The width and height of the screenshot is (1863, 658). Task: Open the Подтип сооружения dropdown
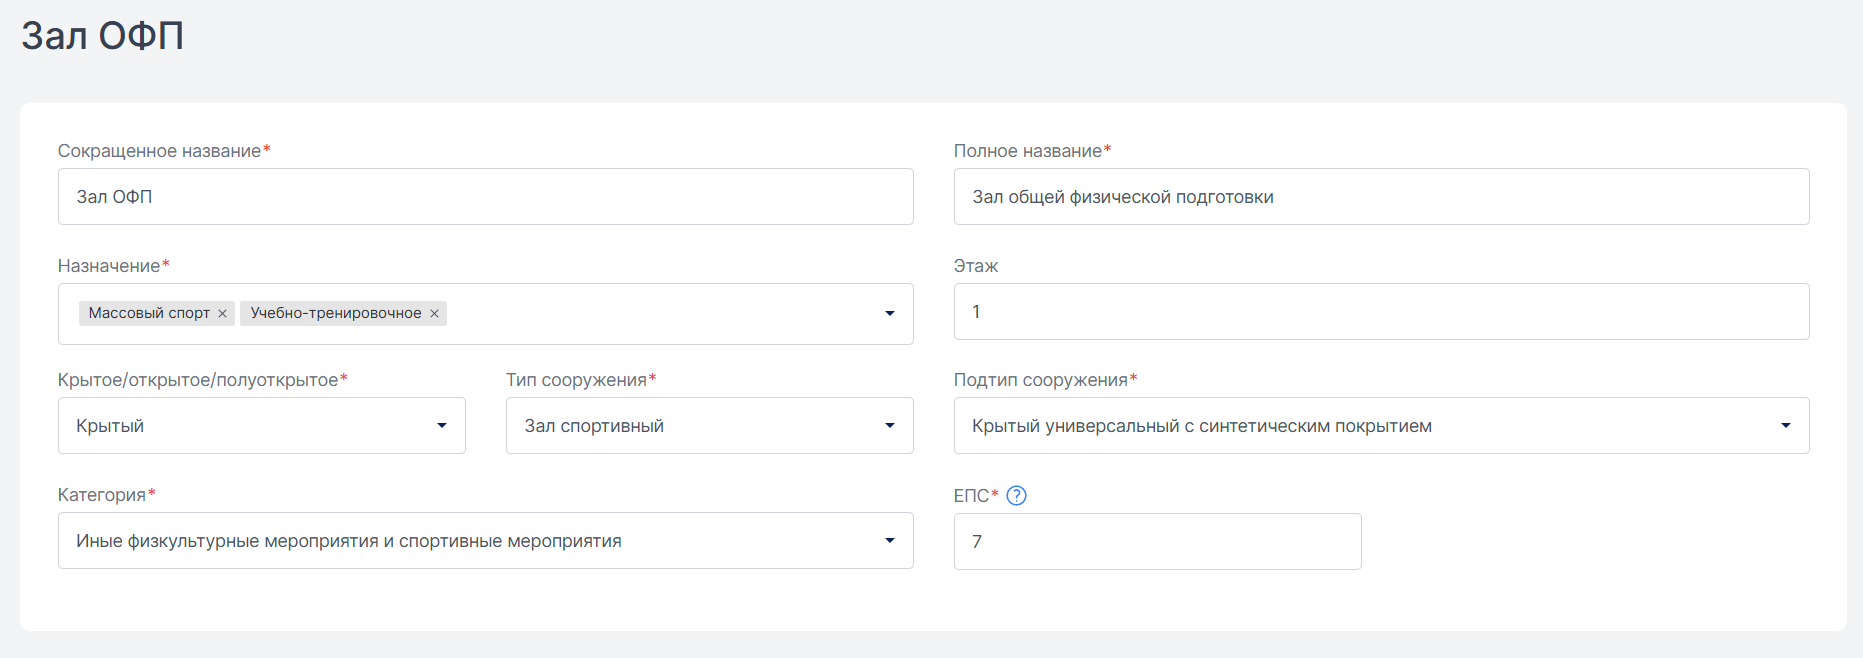(x=1381, y=425)
